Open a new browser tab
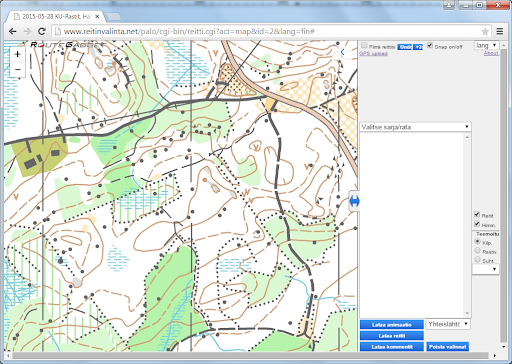 click(113, 16)
